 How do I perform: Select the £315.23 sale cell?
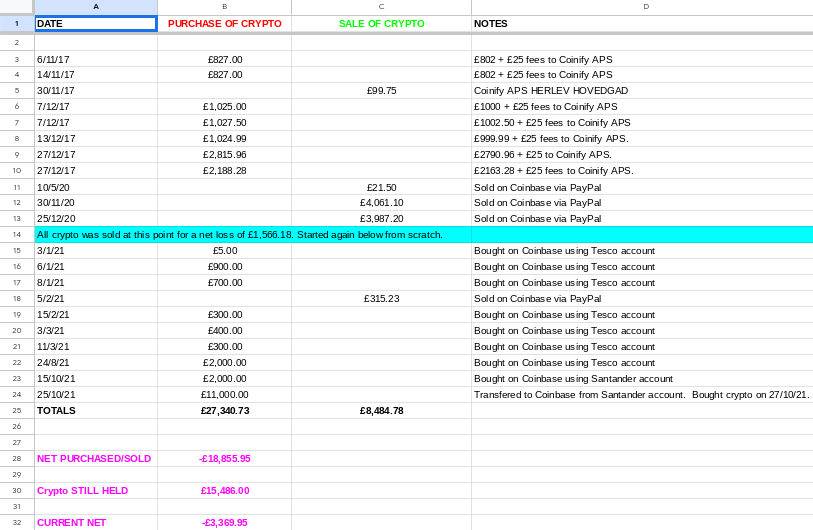click(x=381, y=298)
